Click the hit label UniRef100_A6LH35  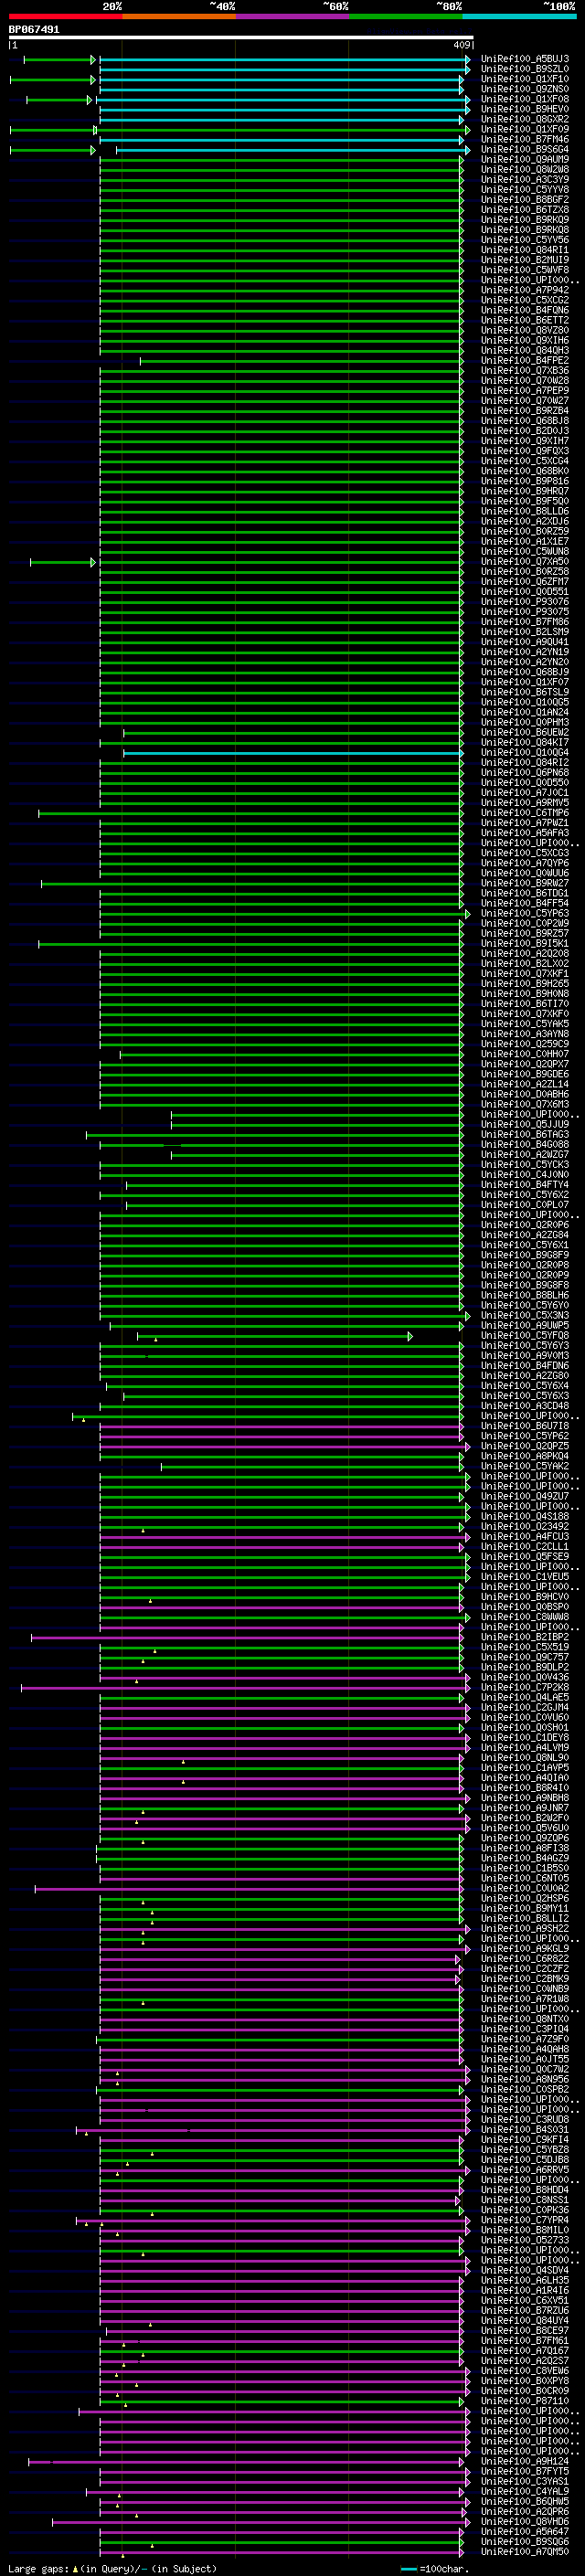click(x=525, y=2280)
